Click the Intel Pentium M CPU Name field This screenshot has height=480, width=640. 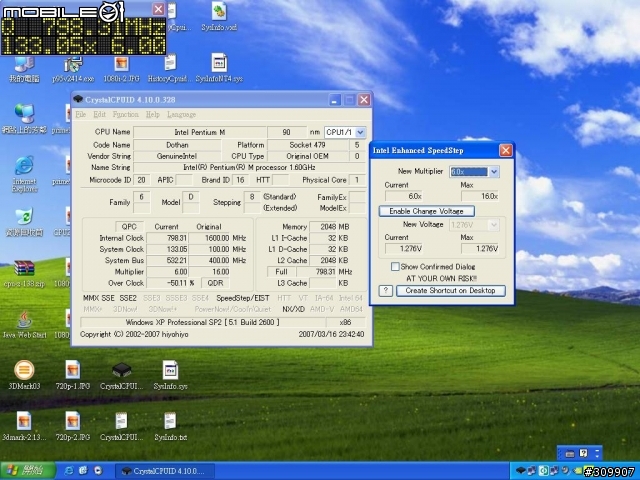200,132
